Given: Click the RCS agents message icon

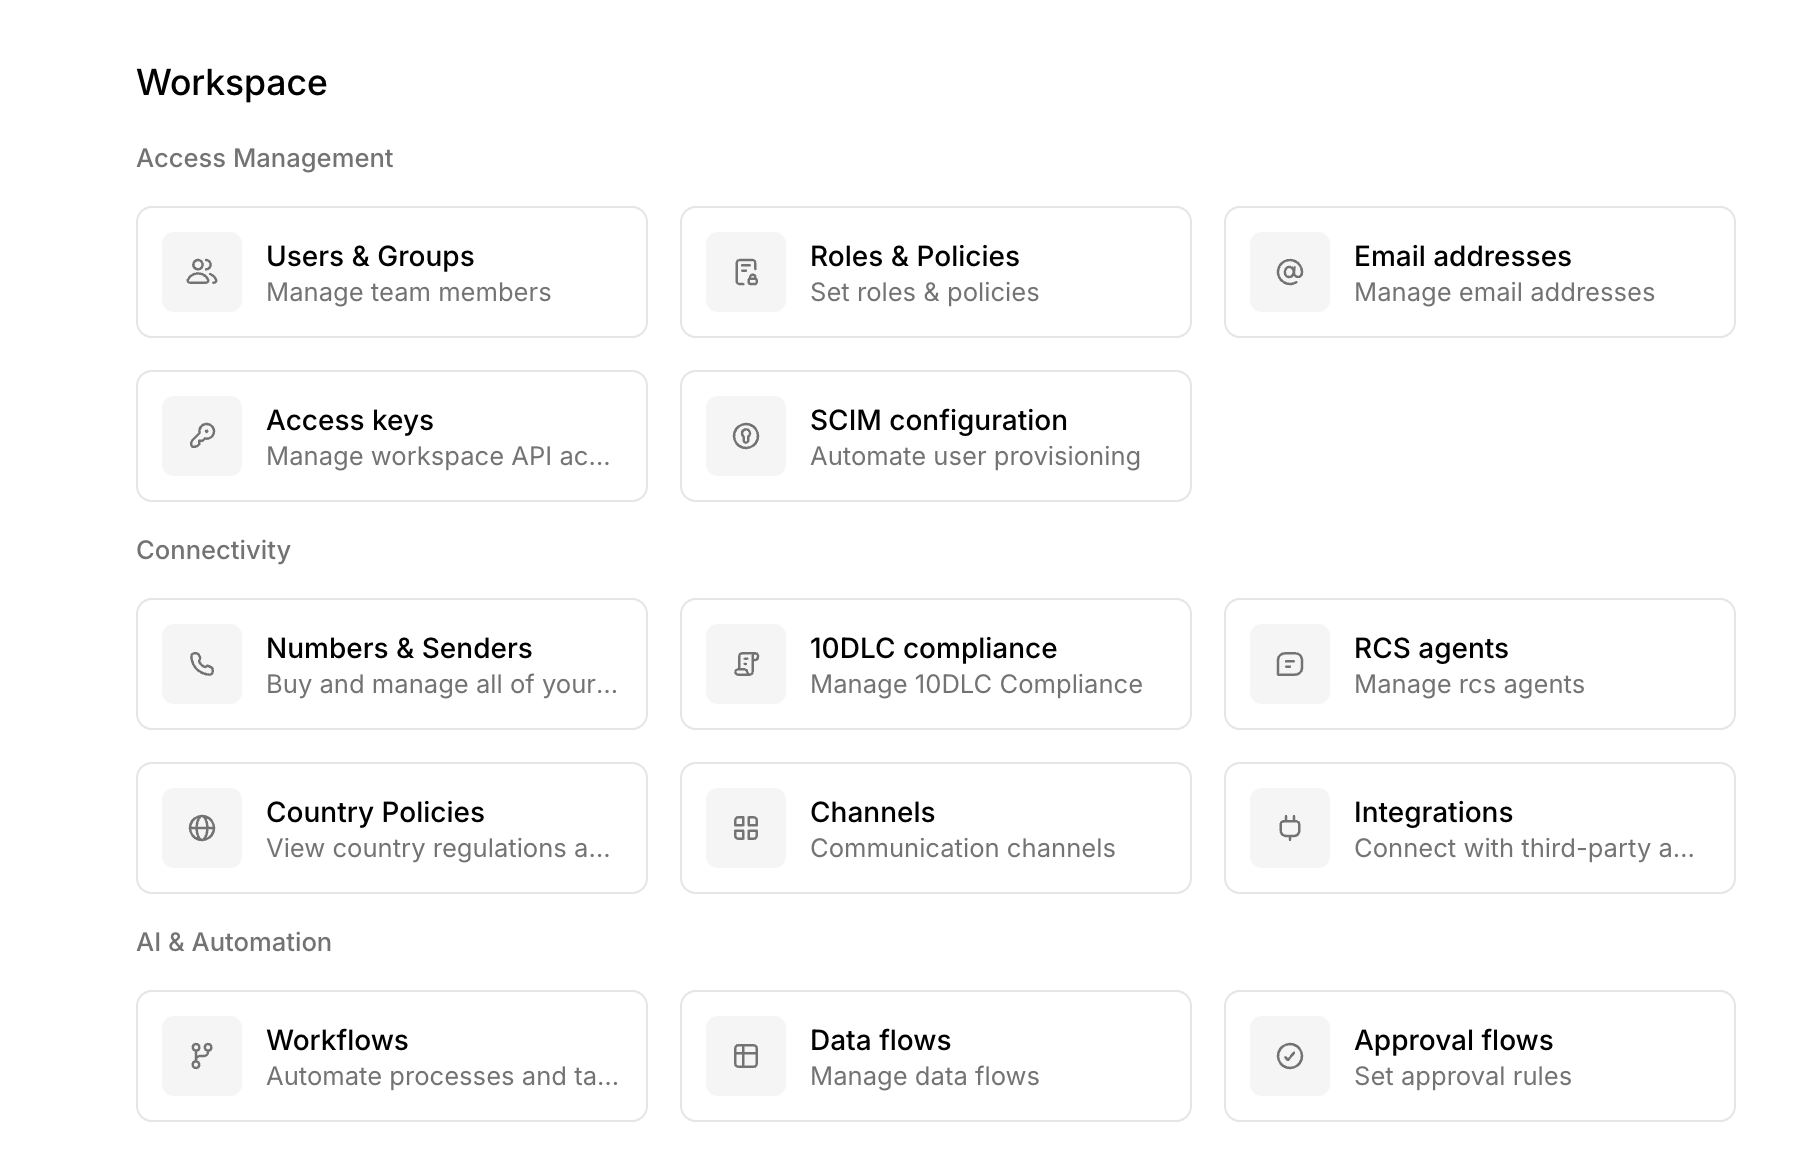Looking at the screenshot, I should click(x=1290, y=664).
